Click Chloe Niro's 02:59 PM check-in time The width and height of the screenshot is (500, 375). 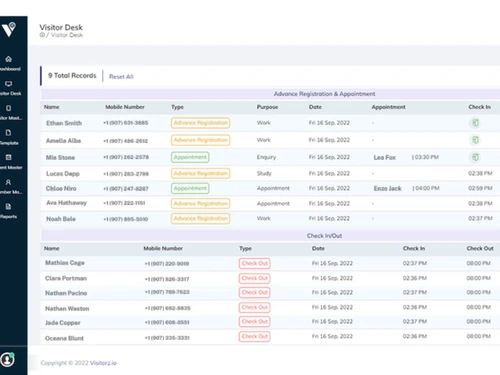480,188
